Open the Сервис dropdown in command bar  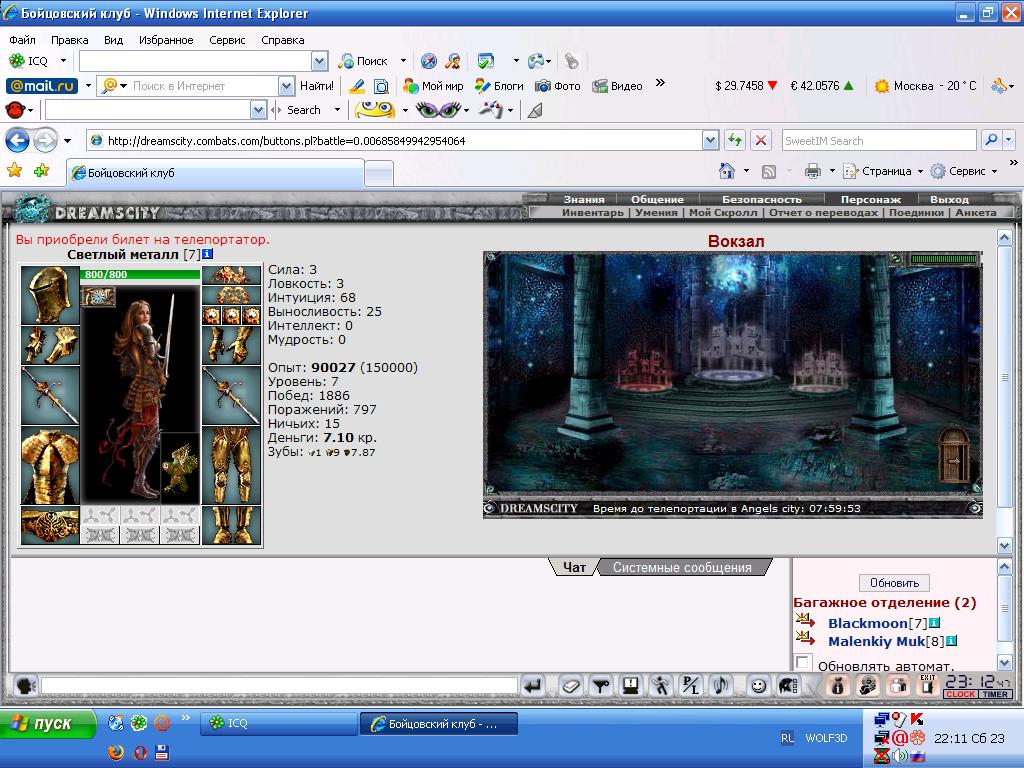click(965, 171)
